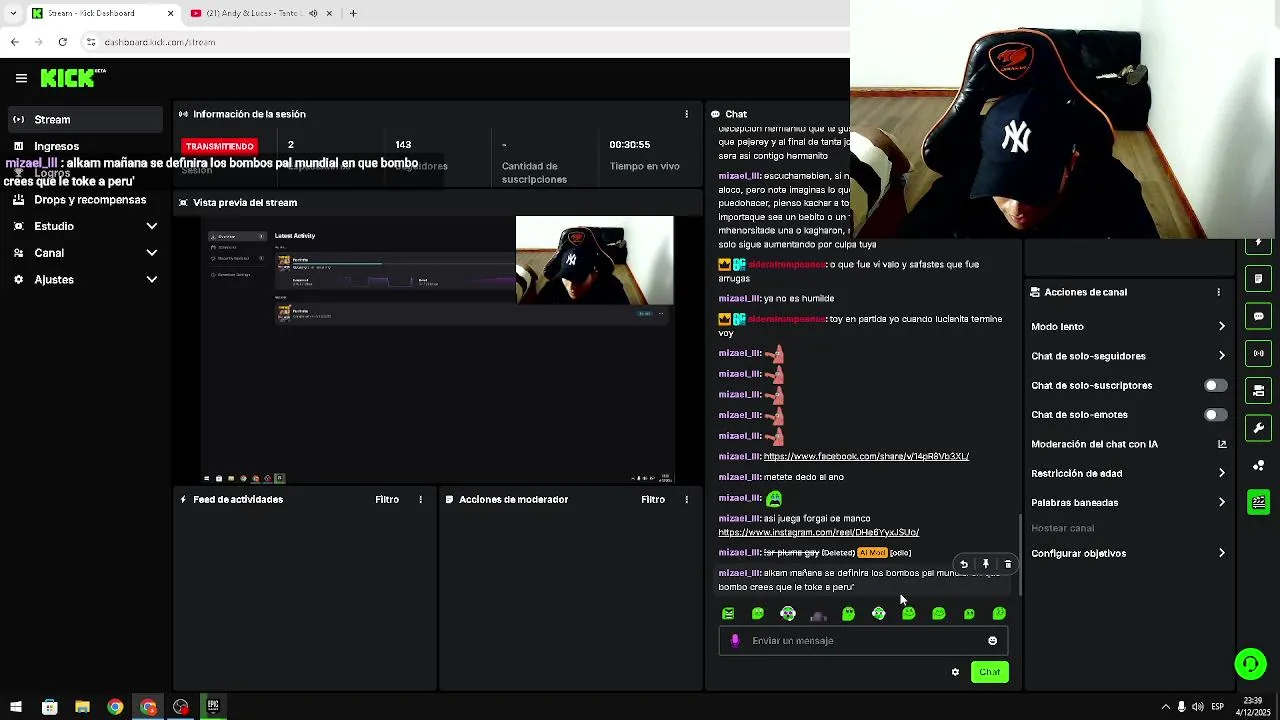Click Hostear canal label
Image resolution: width=1280 pixels, height=720 pixels.
(x=1062, y=528)
